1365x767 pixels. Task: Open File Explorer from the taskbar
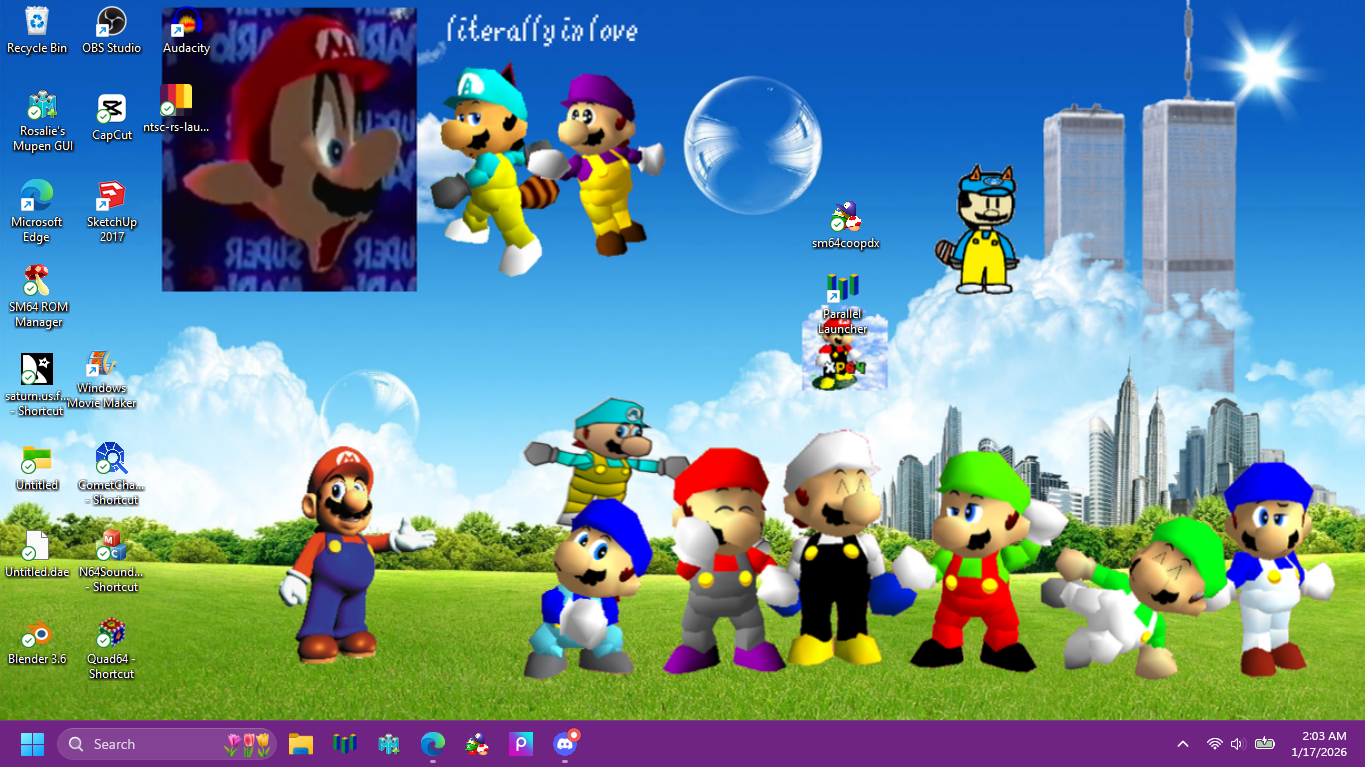pyautogui.click(x=301, y=744)
